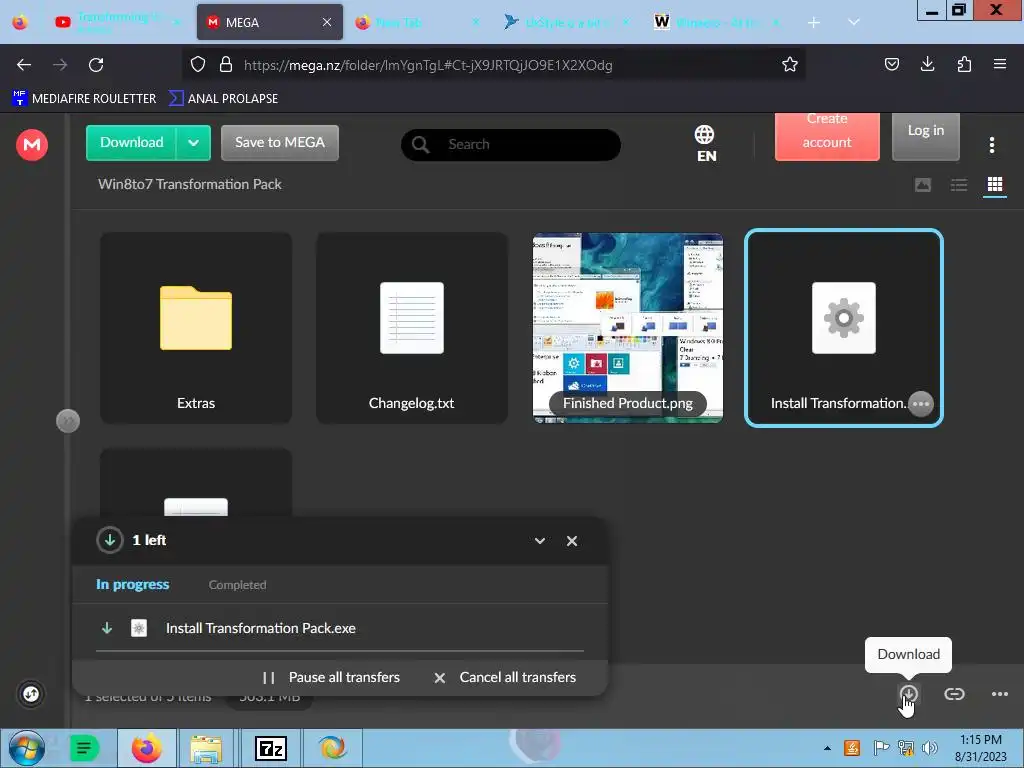Image resolution: width=1024 pixels, height=768 pixels.
Task: Close the transfers panel
Action: 571,541
